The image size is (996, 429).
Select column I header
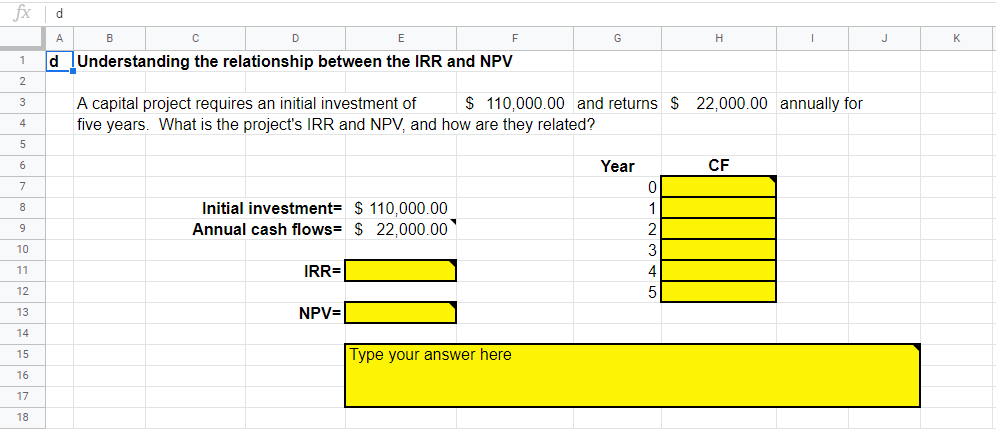pos(812,38)
